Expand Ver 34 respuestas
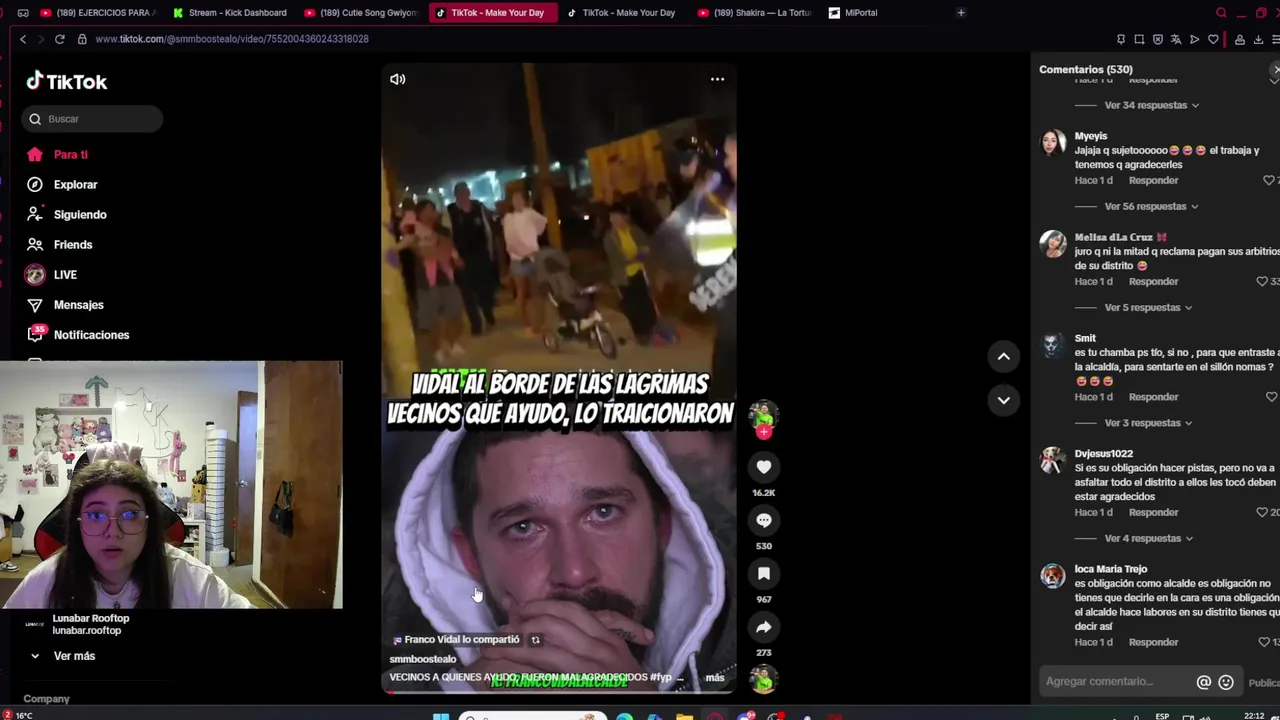The image size is (1280, 720). [x=1151, y=105]
